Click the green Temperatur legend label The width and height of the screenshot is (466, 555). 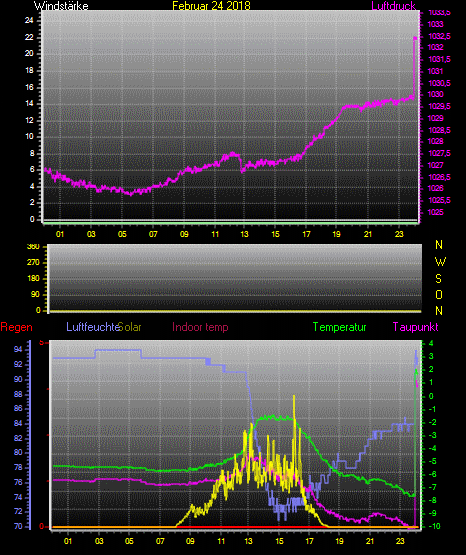point(339,327)
